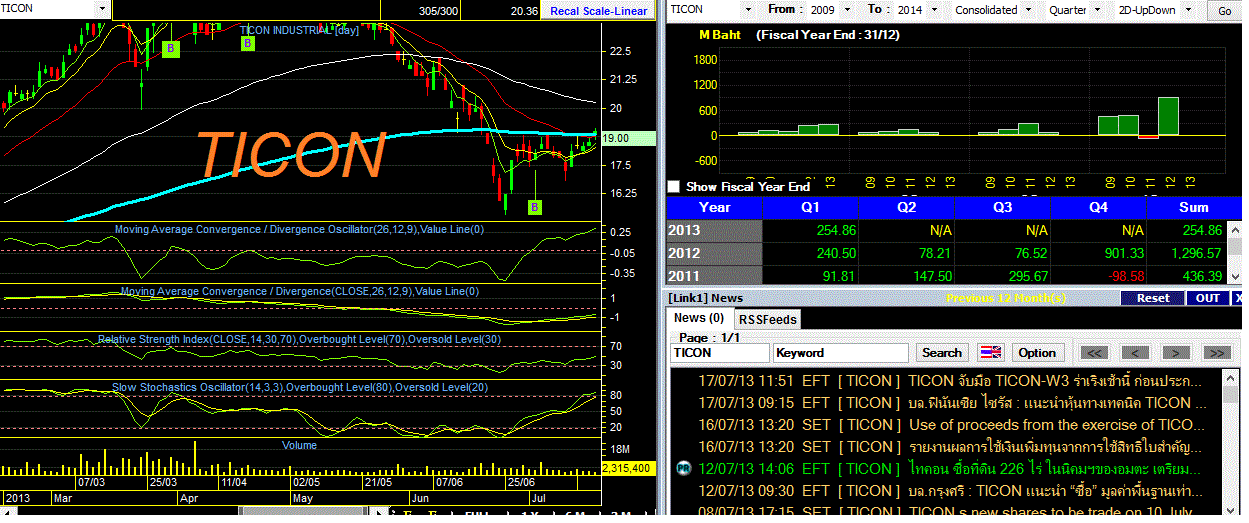The image size is (1249, 523).
Task: Click the news Option button
Action: point(1037,353)
